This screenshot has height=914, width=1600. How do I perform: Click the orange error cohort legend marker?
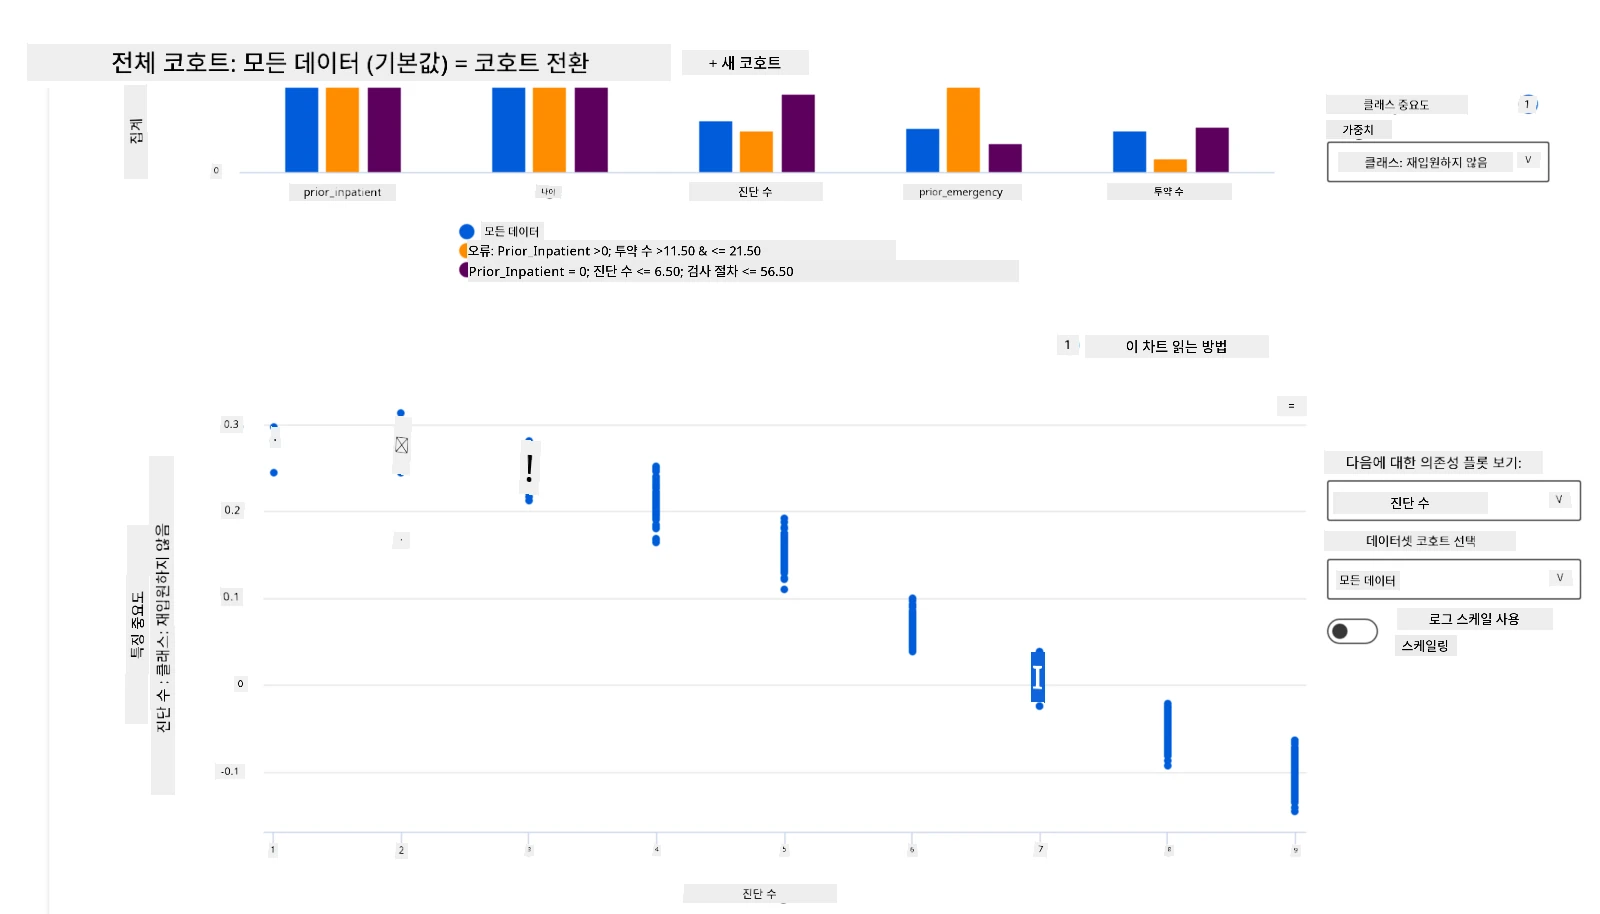463,250
